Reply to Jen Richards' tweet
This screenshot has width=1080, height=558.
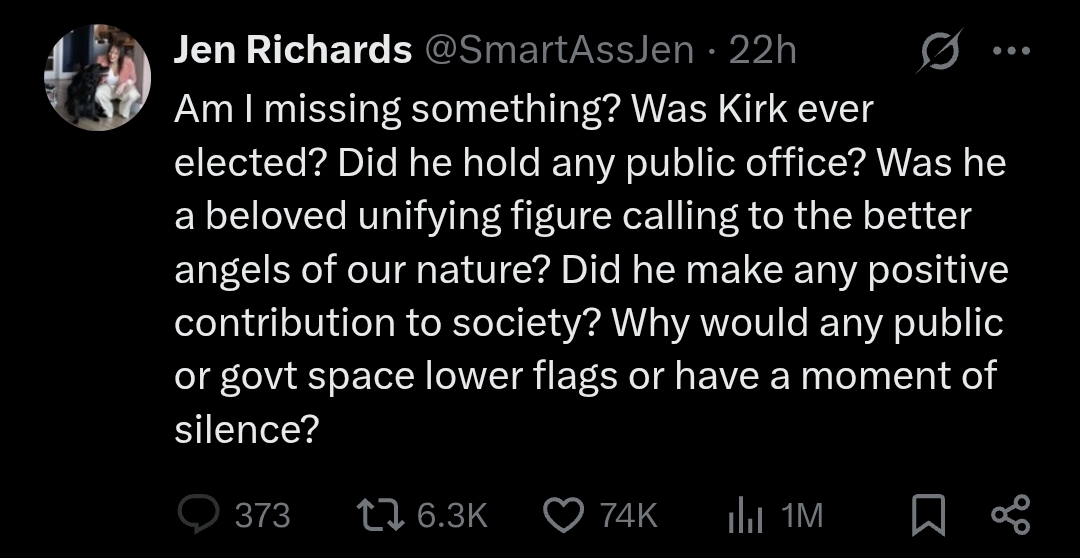pyautogui.click(x=197, y=514)
